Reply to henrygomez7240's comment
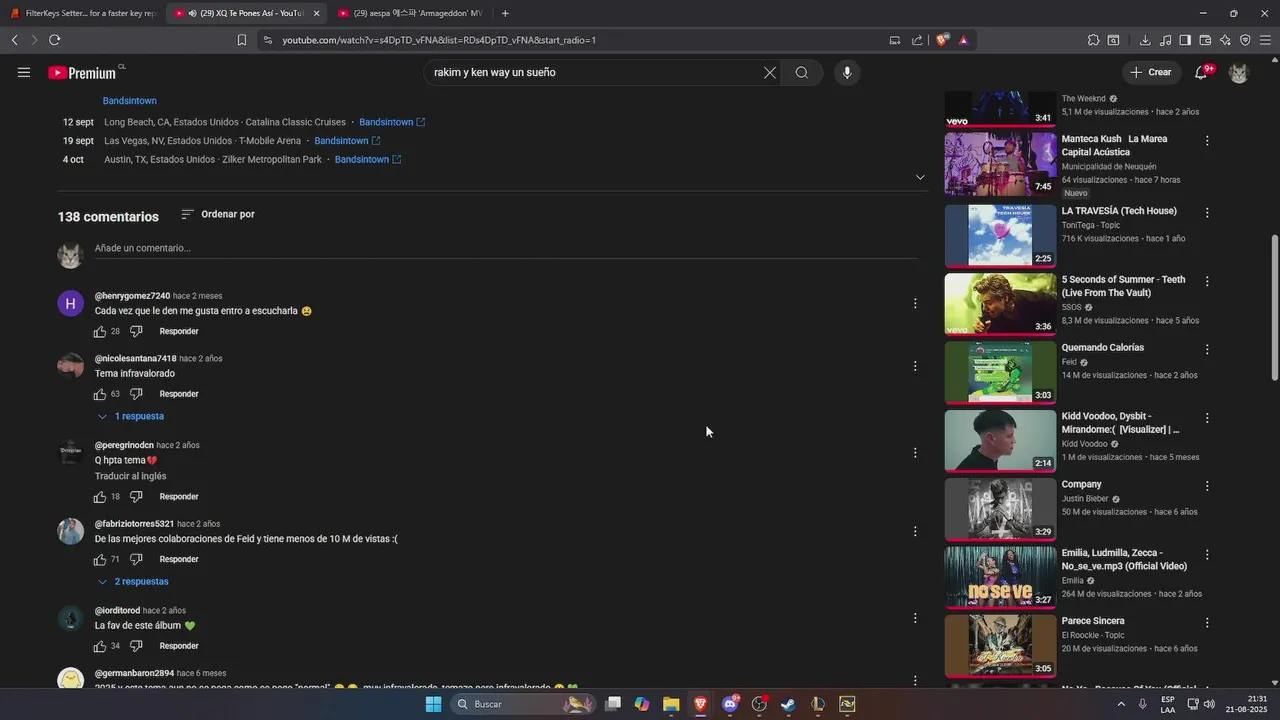 pos(179,331)
